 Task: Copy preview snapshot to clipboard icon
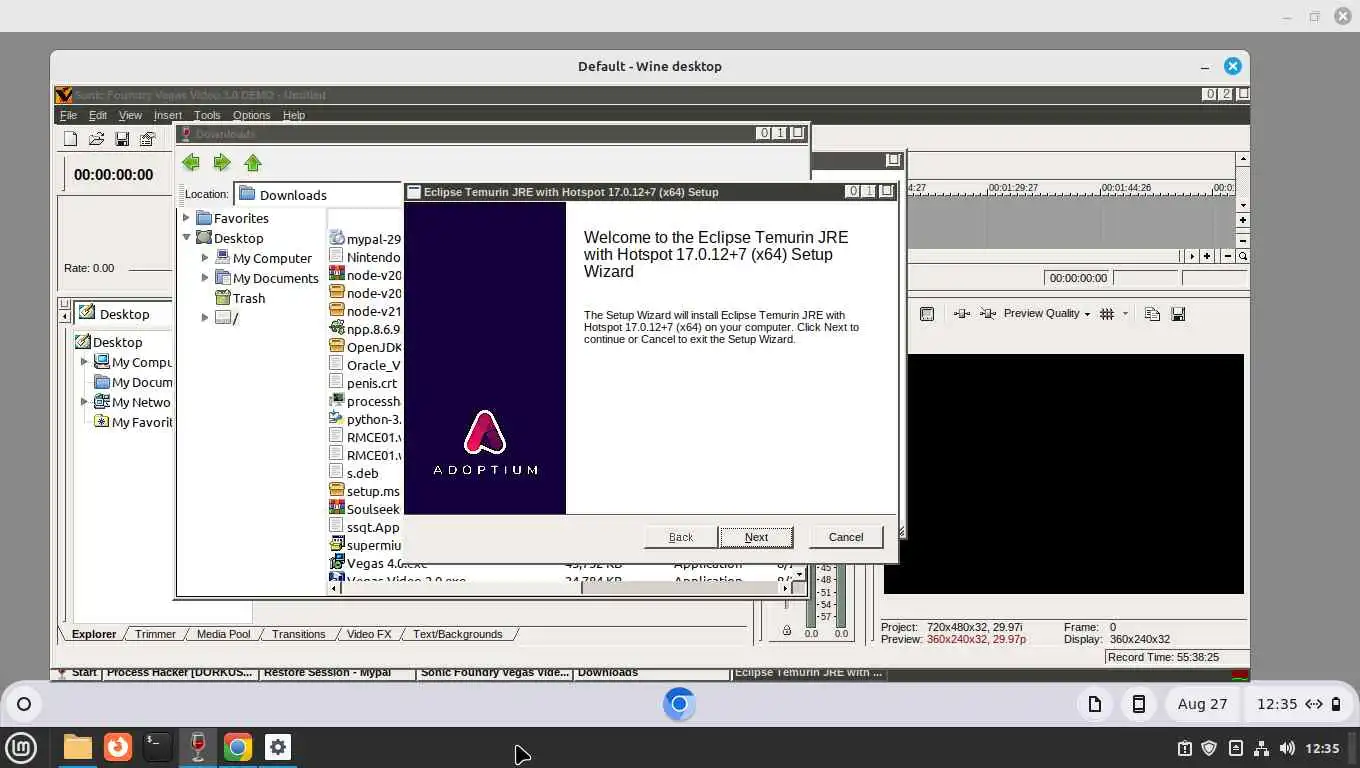coord(1152,314)
